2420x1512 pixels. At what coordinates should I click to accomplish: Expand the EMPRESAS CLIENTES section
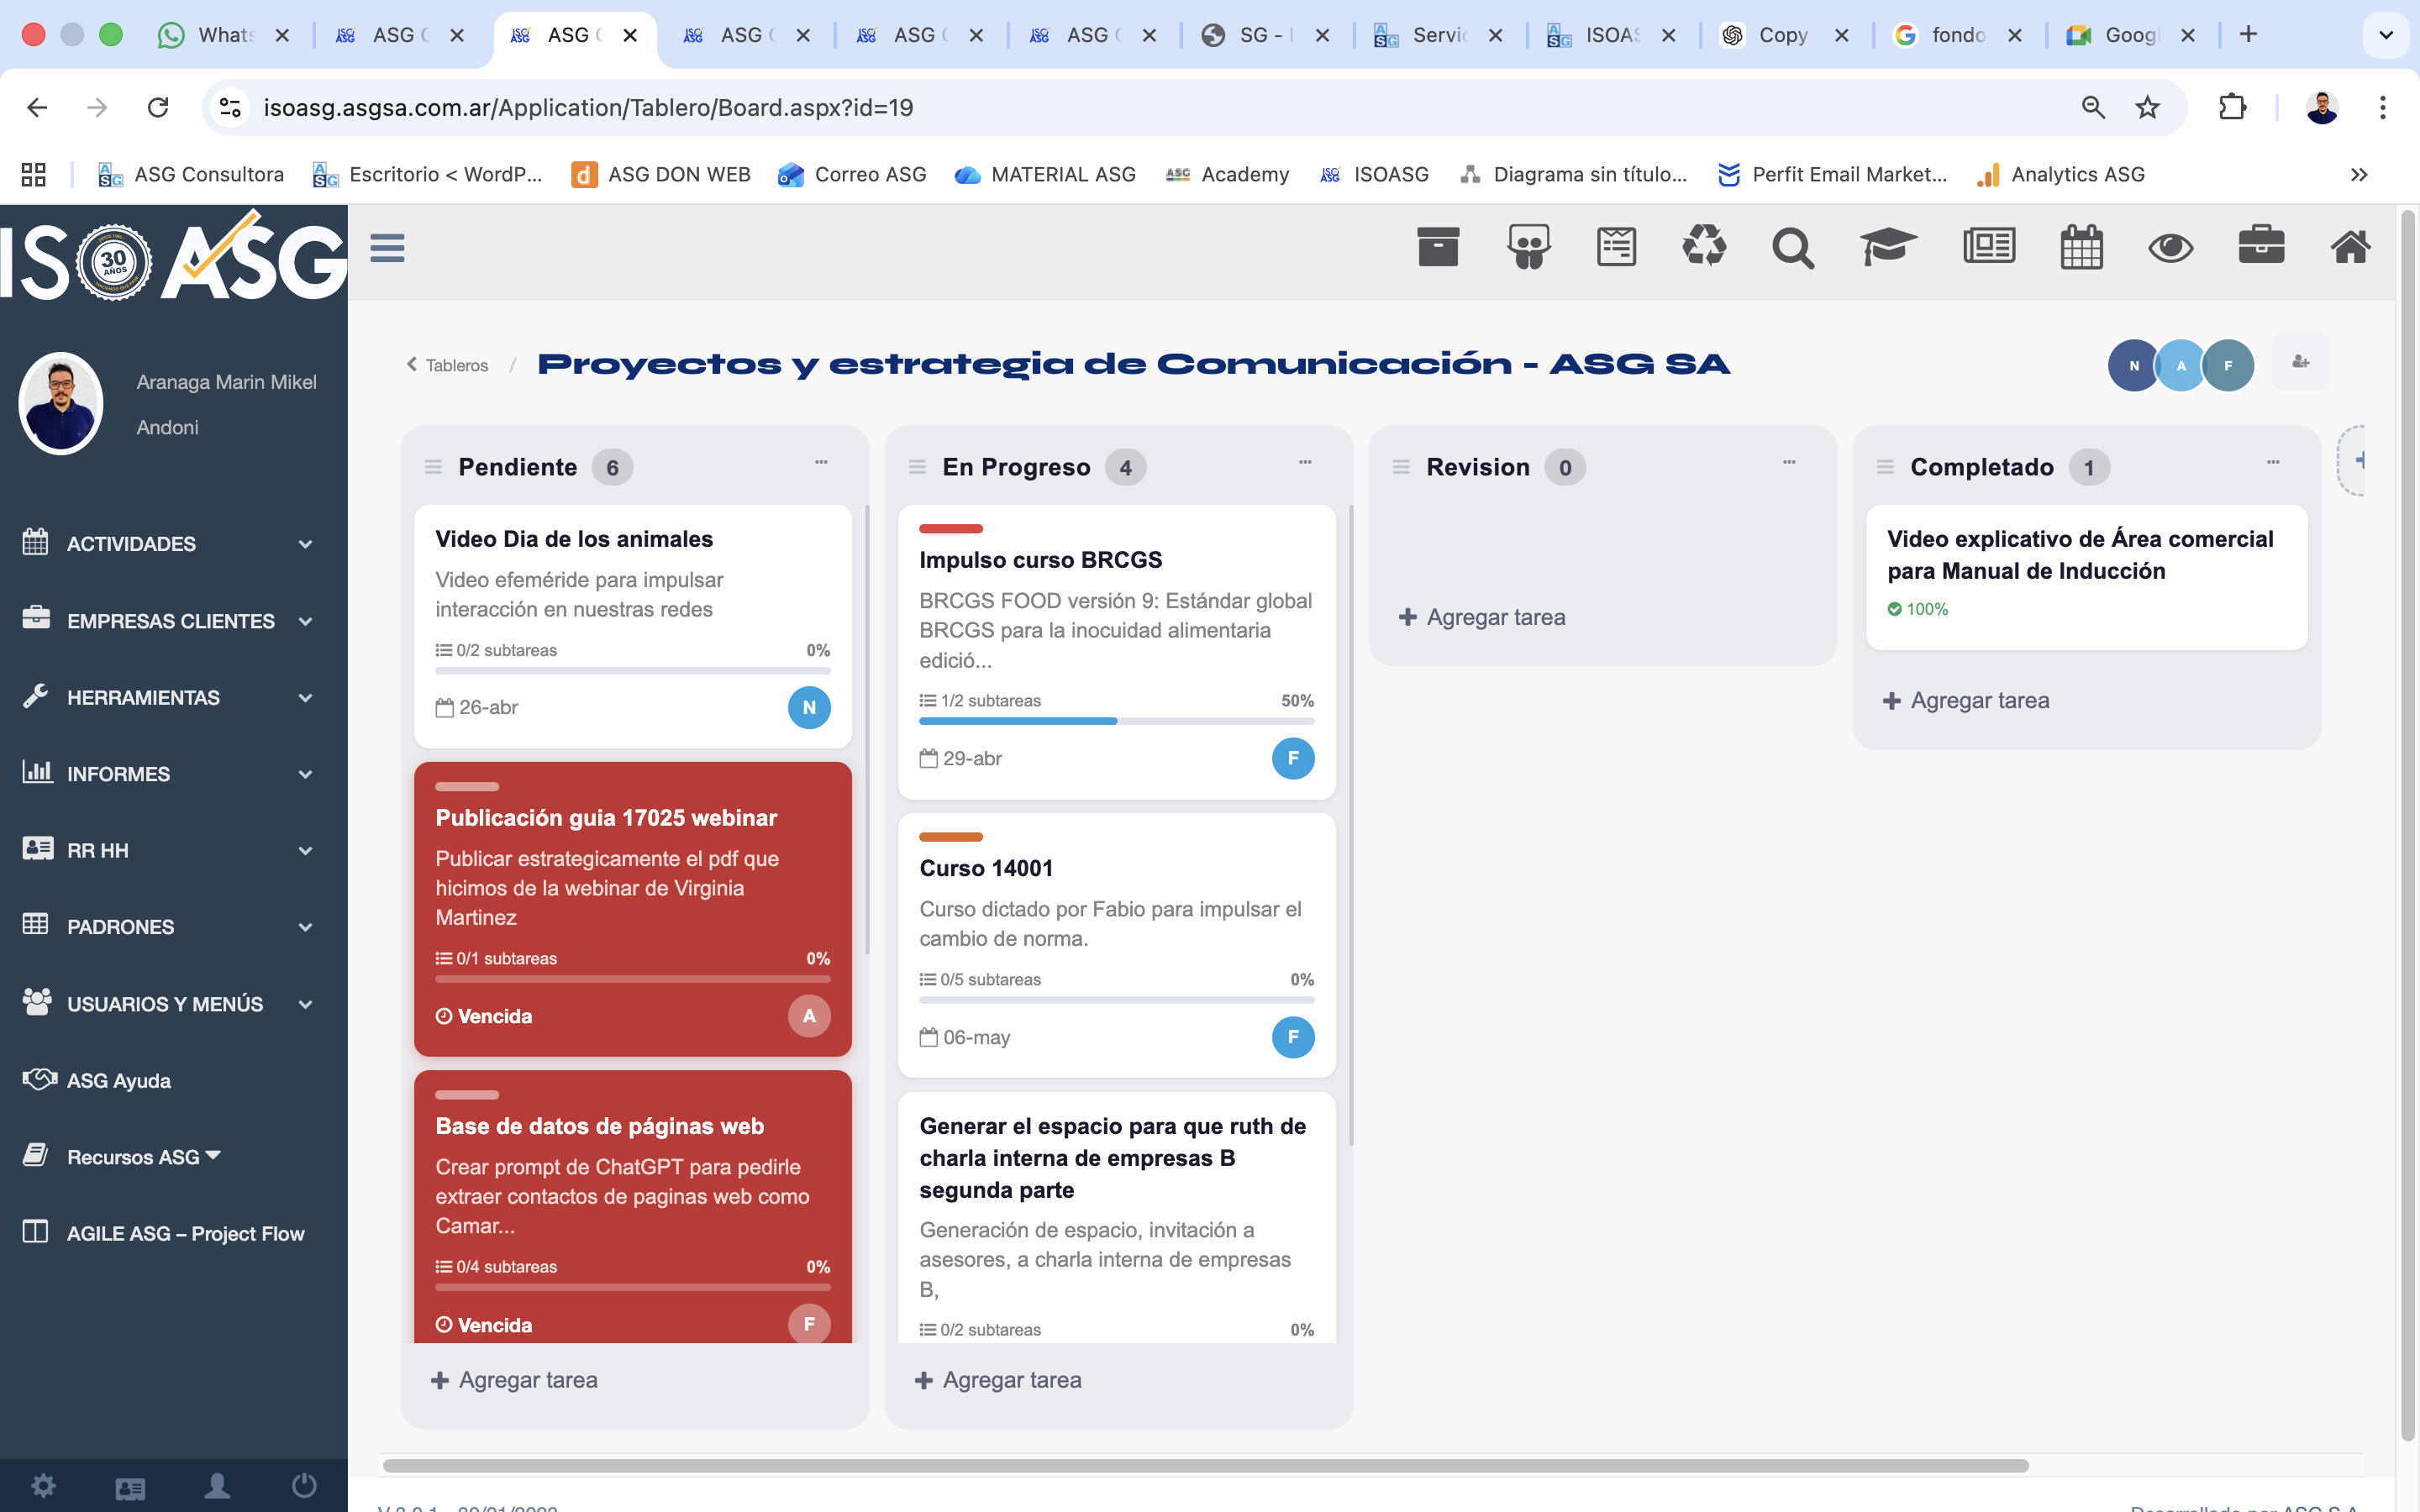tap(170, 621)
